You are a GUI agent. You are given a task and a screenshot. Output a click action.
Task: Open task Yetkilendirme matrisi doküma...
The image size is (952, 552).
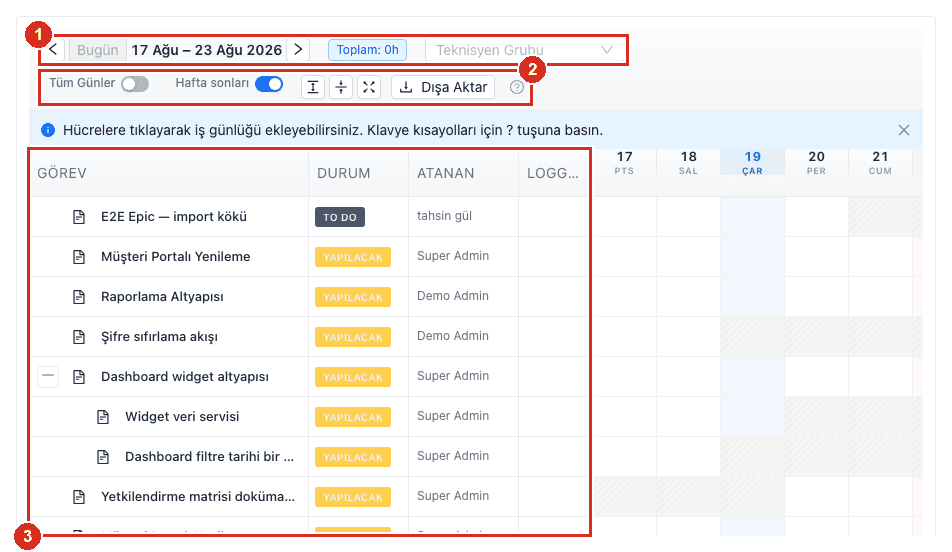coord(198,497)
